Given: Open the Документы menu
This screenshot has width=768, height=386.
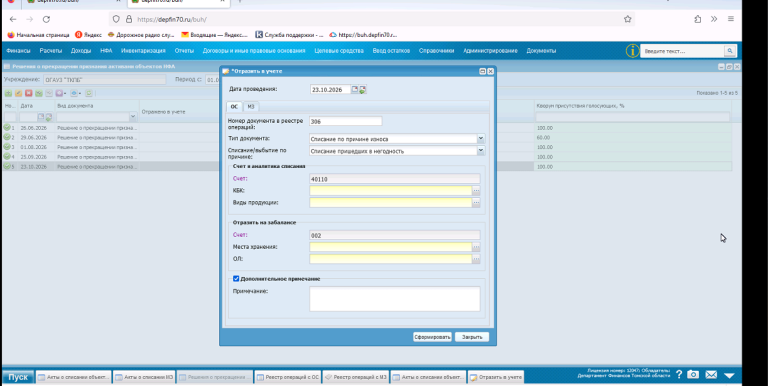Looking at the screenshot, I should (x=541, y=50).
